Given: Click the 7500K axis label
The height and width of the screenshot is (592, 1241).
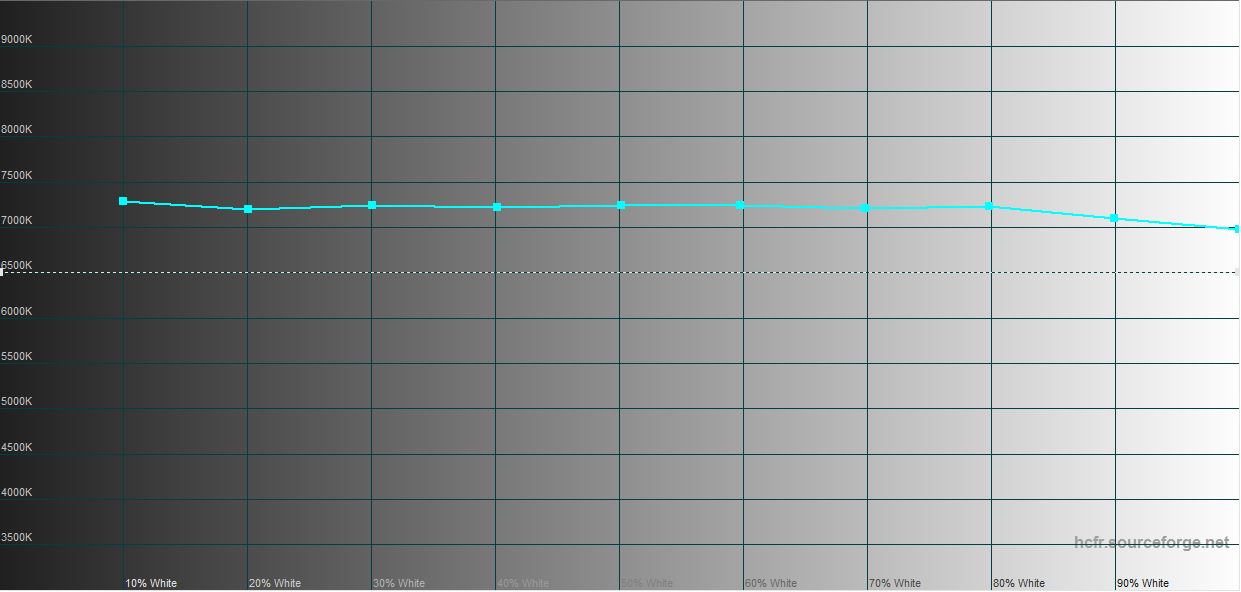Looking at the screenshot, I should (17, 175).
